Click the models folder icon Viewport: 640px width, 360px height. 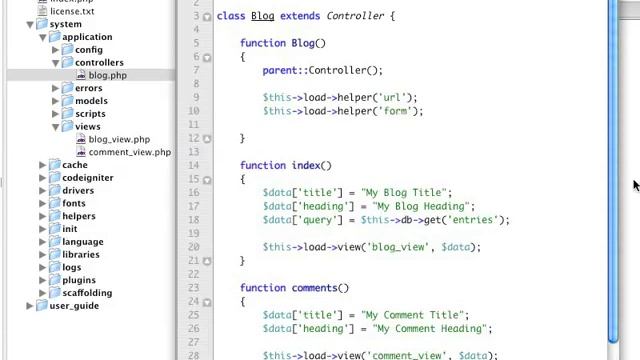(x=67, y=100)
